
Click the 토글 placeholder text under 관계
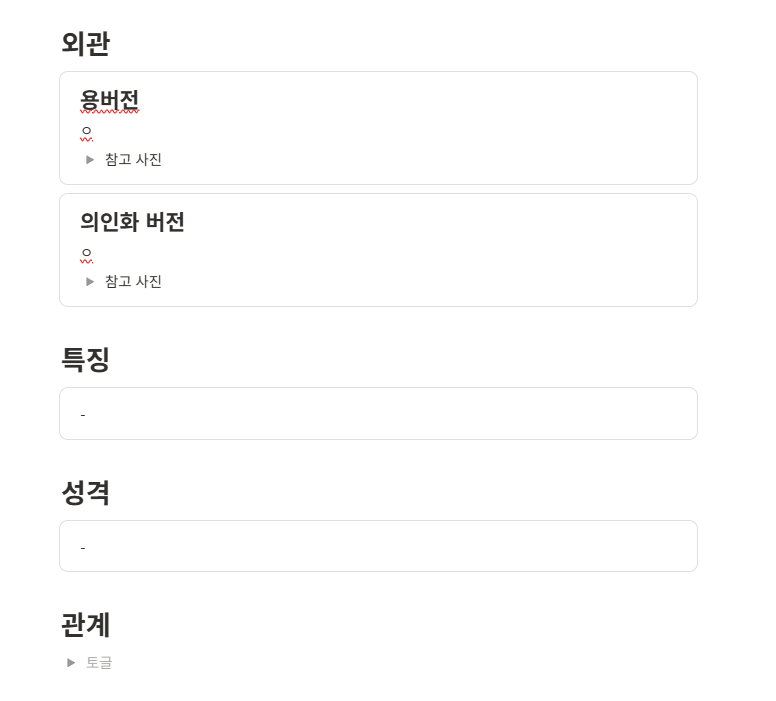click(99, 662)
